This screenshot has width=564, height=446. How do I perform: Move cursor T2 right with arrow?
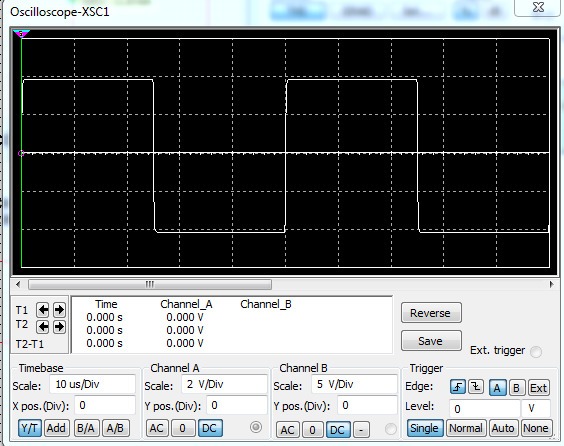[x=59, y=327]
